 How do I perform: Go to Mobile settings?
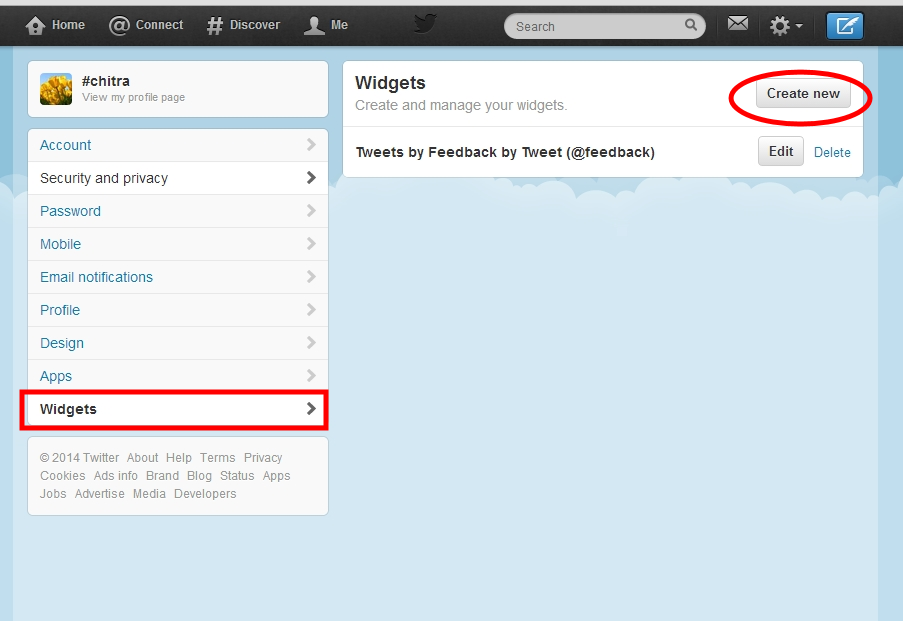coord(60,244)
